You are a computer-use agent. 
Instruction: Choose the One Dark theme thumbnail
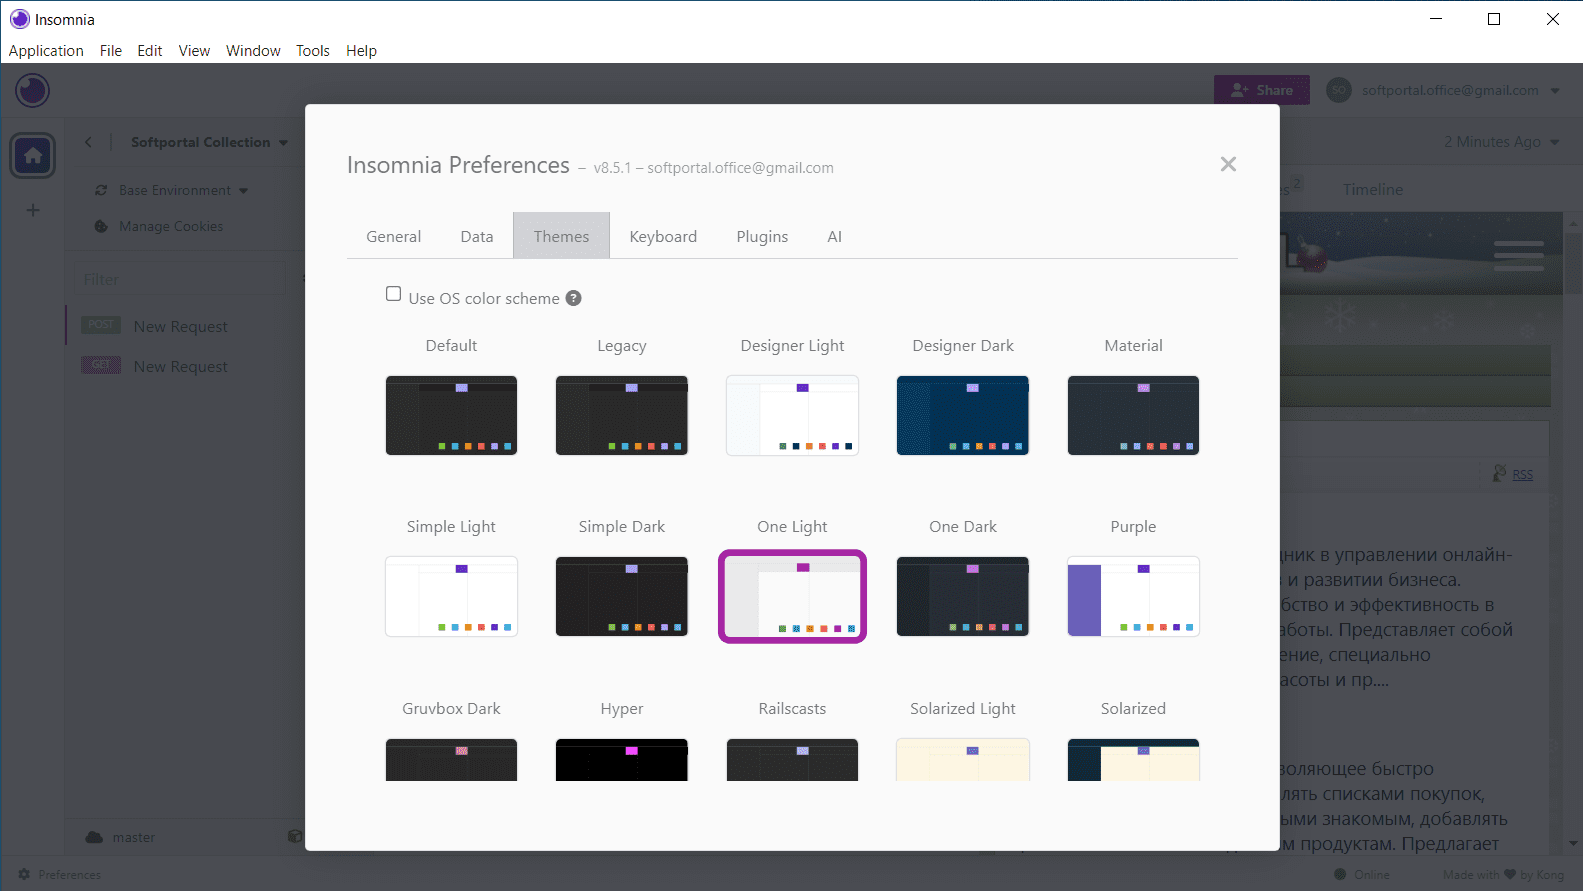click(x=963, y=597)
